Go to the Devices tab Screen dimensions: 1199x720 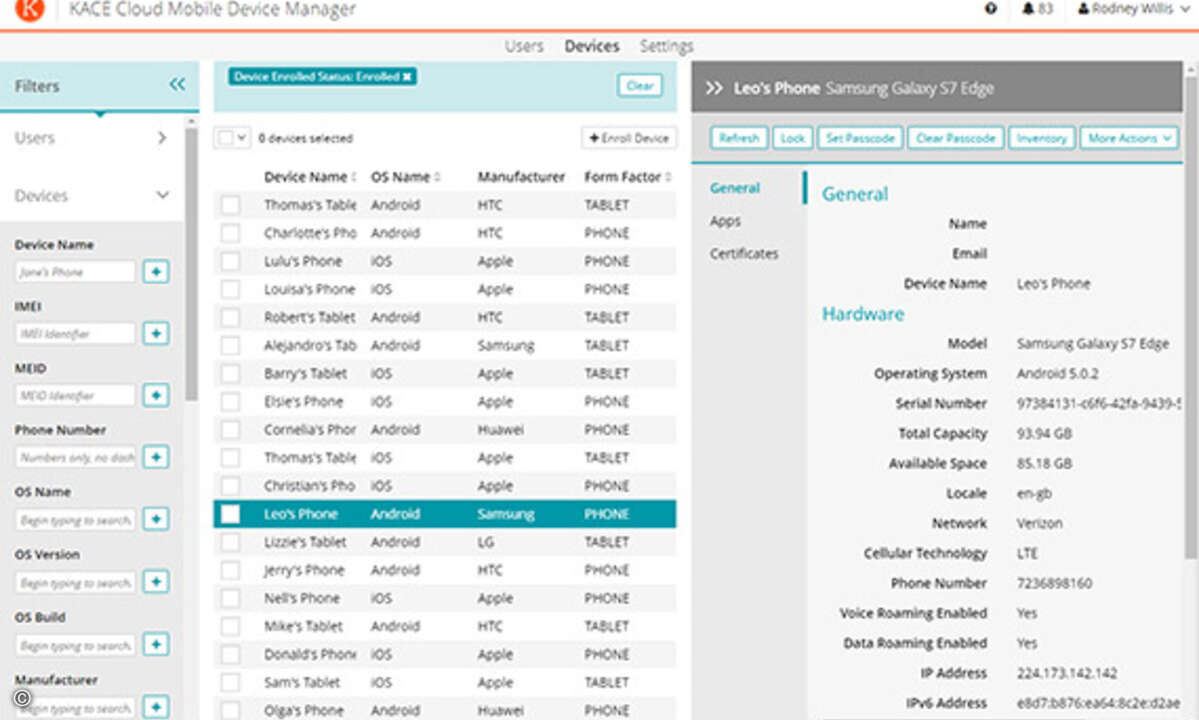coord(592,46)
